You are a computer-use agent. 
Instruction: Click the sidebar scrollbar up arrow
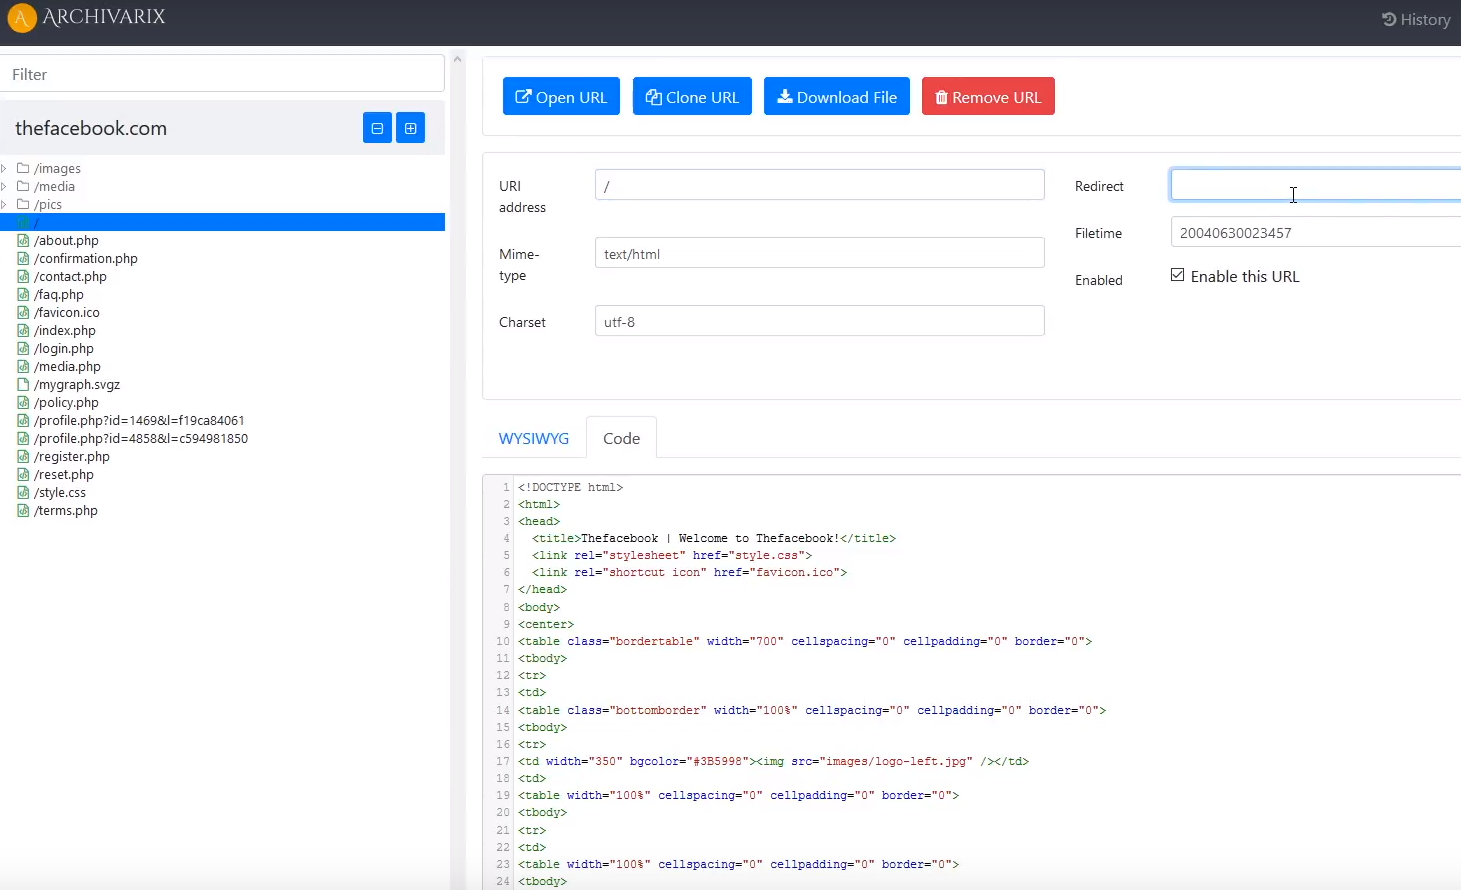click(457, 59)
